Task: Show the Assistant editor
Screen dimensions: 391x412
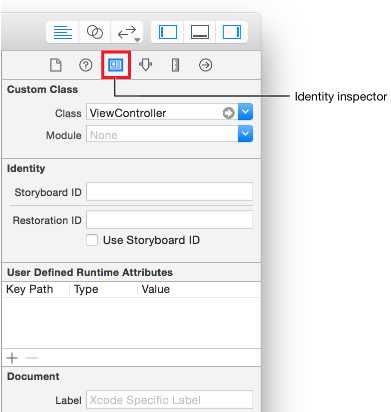Action: tap(95, 32)
